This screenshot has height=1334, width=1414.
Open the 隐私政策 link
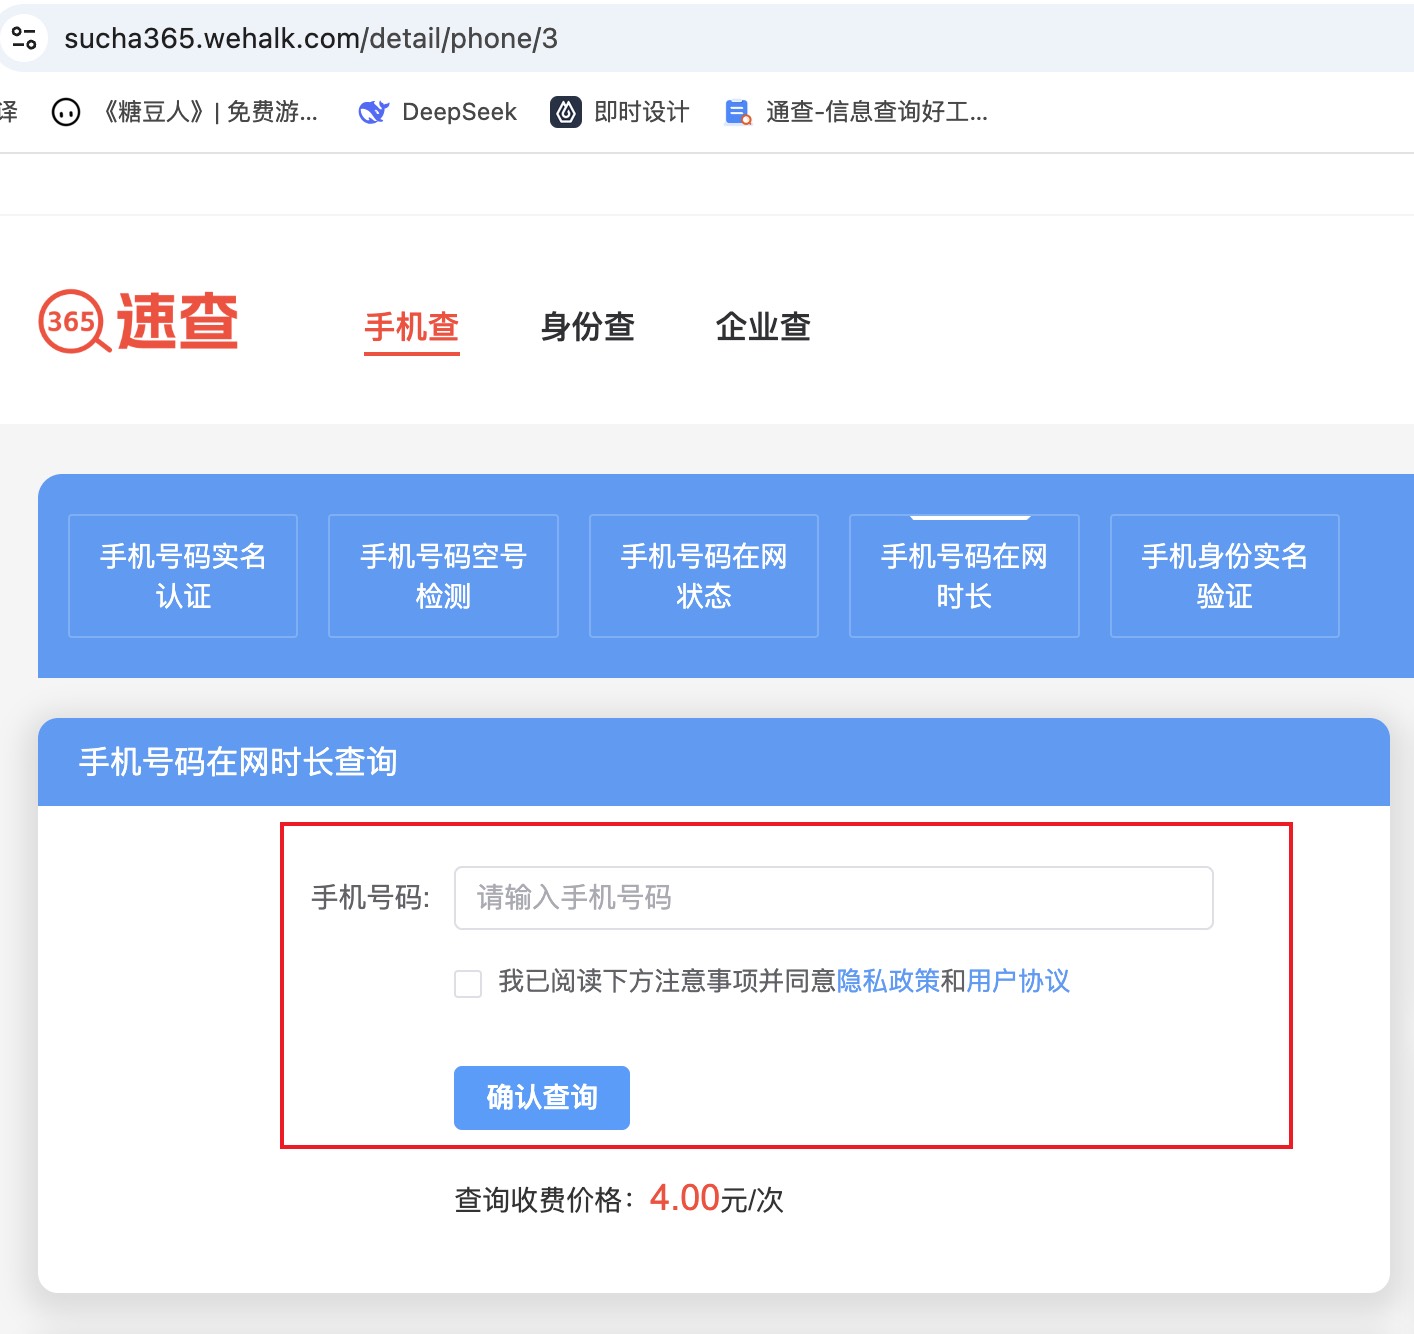click(x=888, y=981)
